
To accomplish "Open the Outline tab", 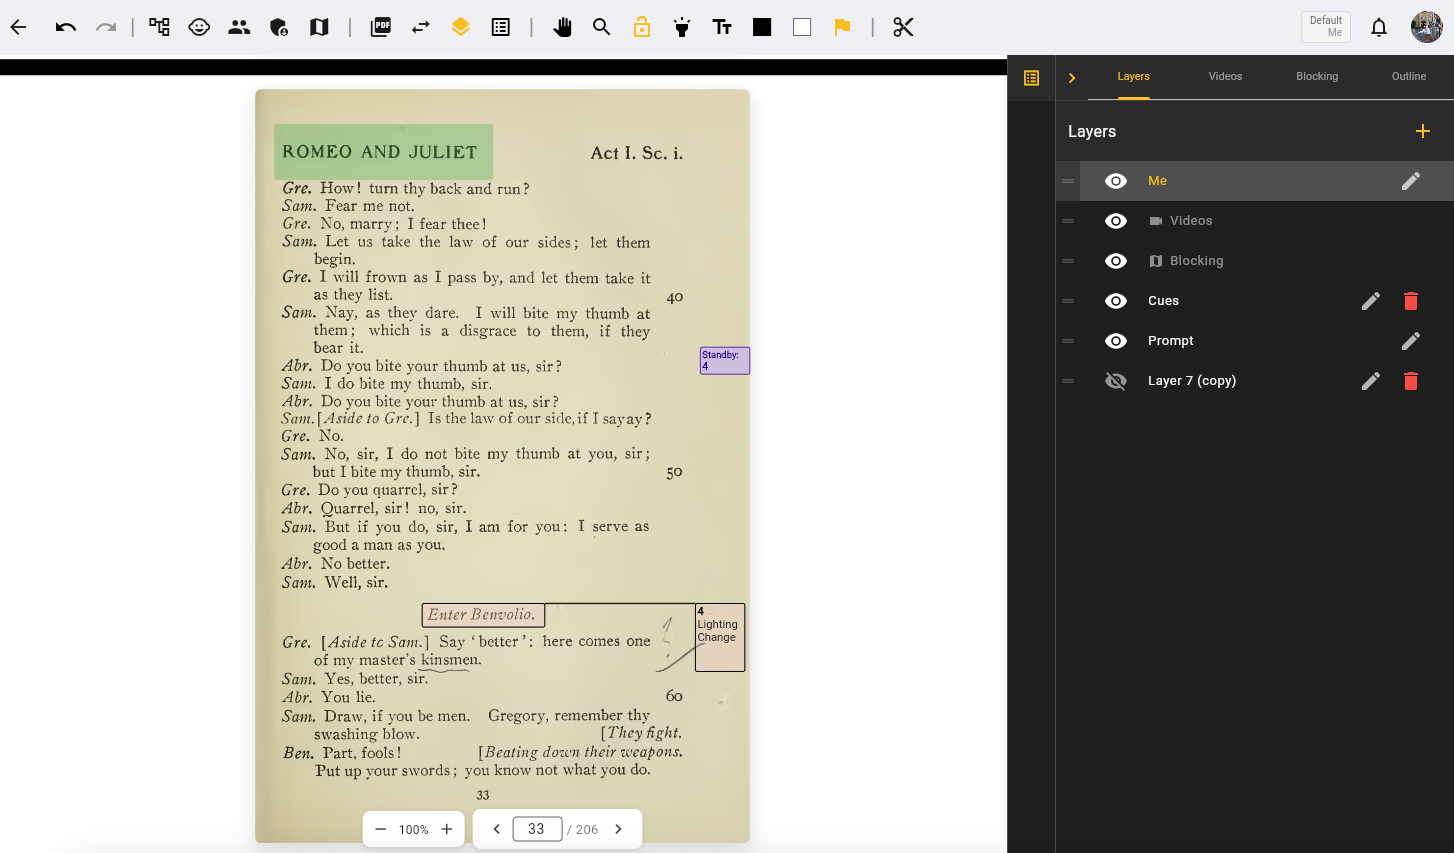I will pyautogui.click(x=1408, y=76).
